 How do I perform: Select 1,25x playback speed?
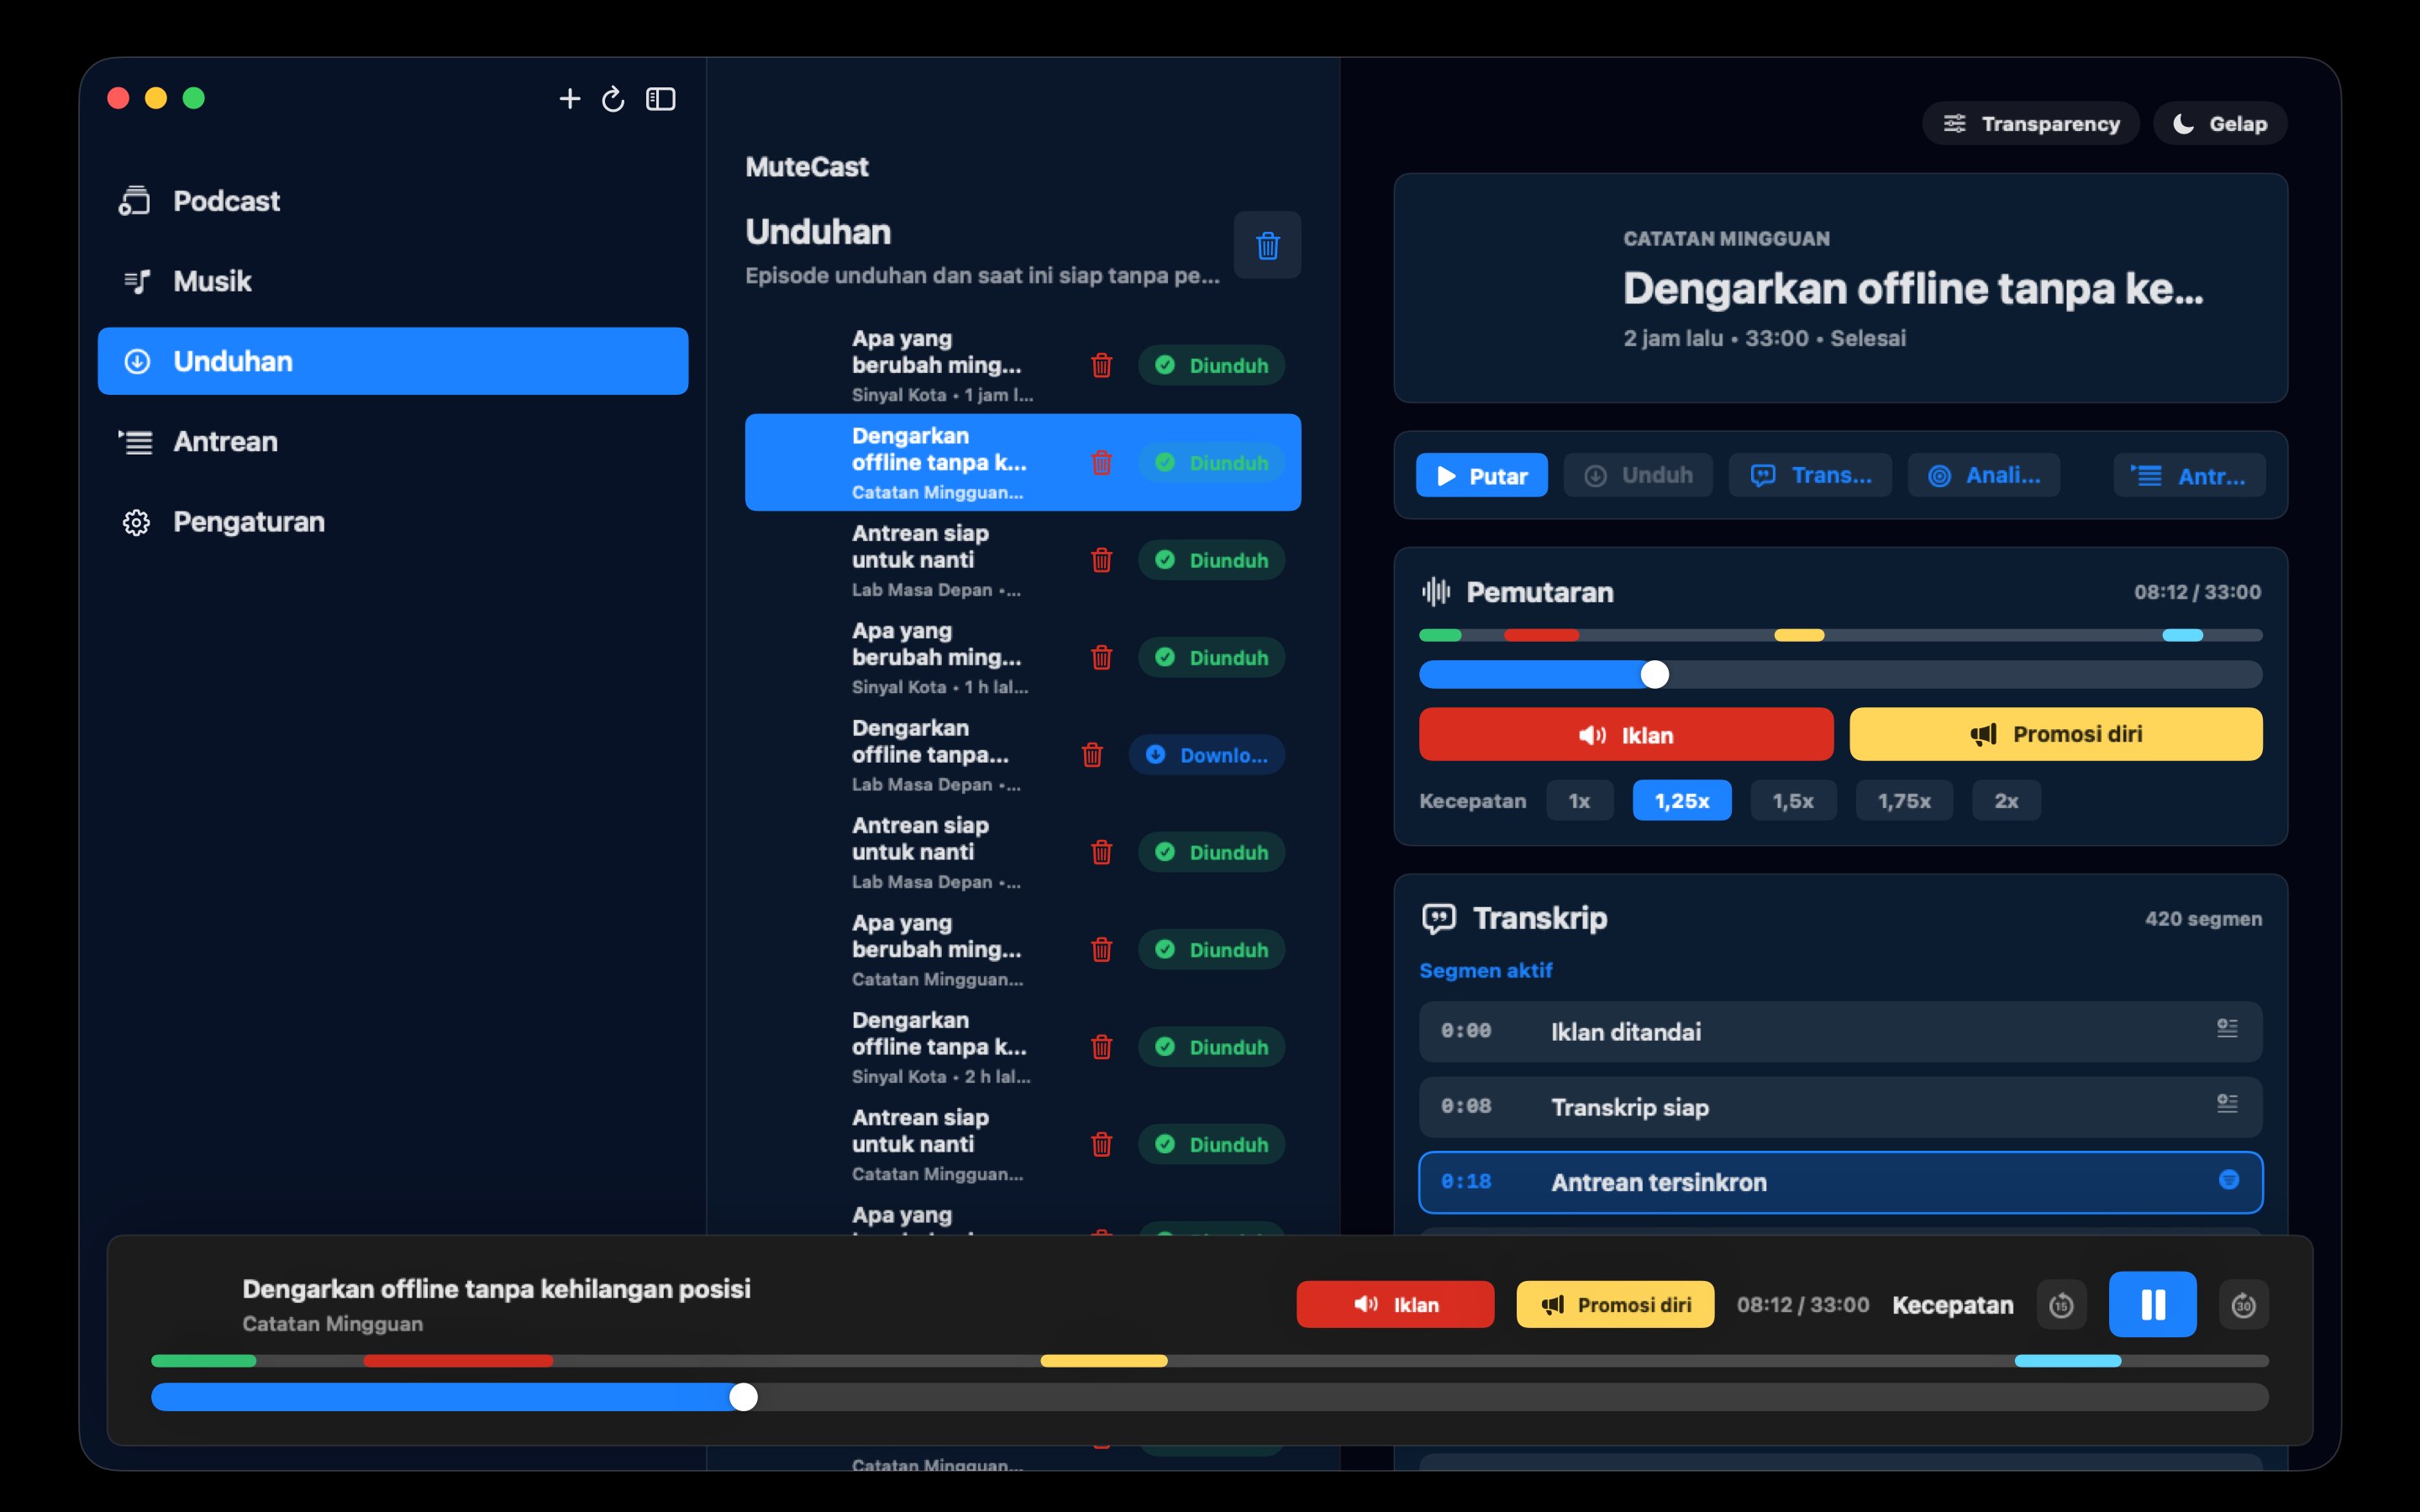tap(1681, 801)
